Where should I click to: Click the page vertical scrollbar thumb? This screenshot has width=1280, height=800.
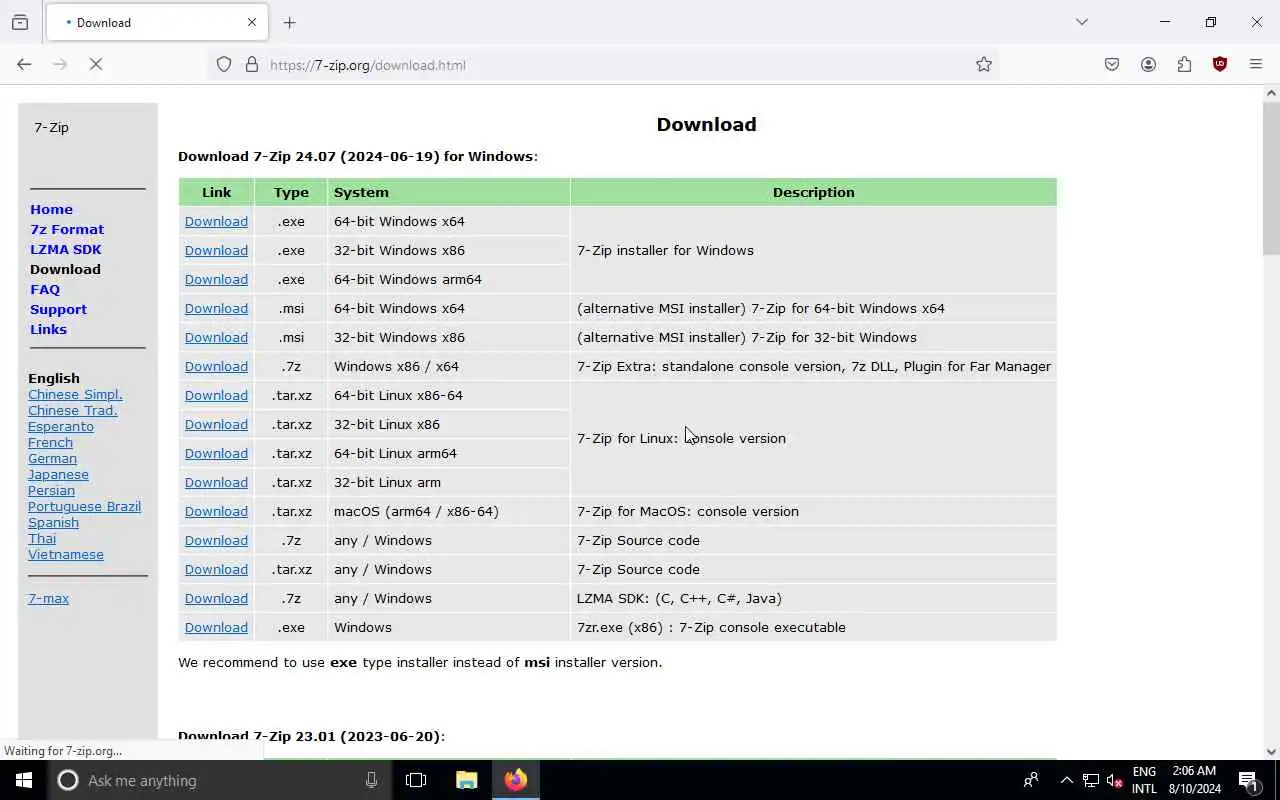[1271, 178]
